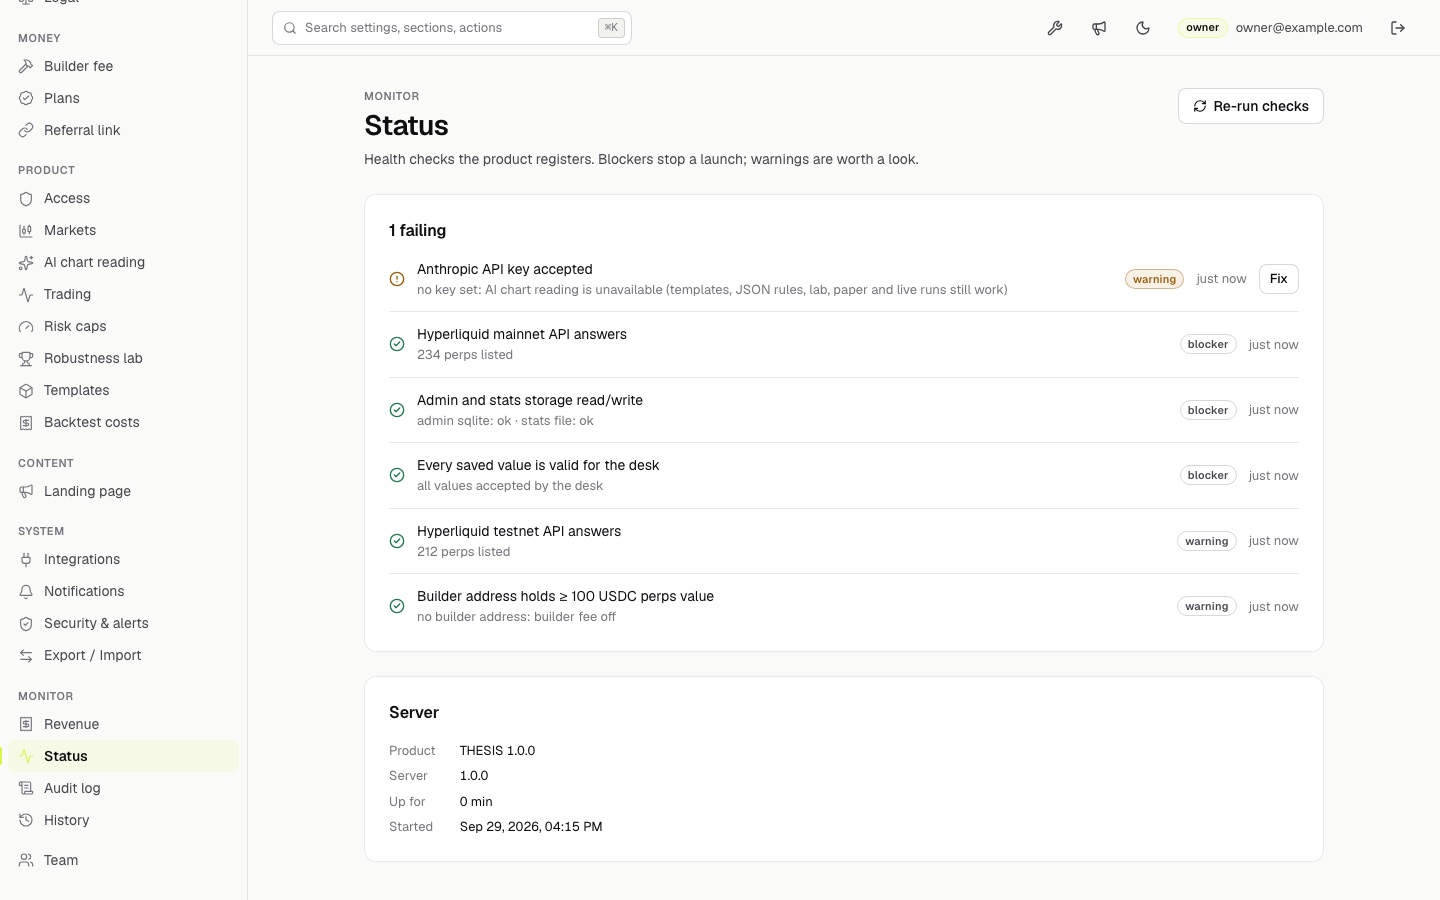Open the History page
1440x900 pixels.
123,820
